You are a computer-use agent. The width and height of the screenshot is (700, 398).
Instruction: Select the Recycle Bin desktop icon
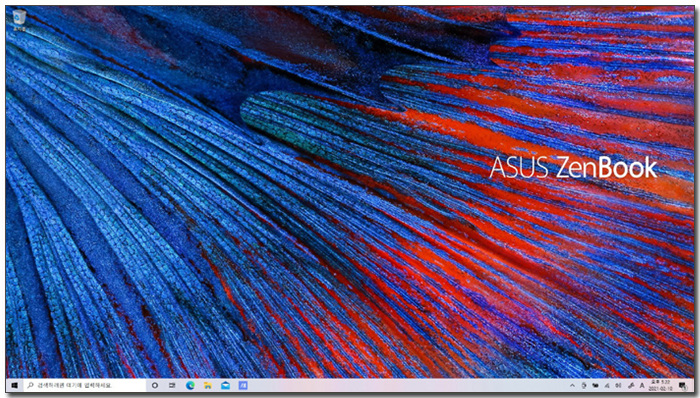click(x=19, y=20)
